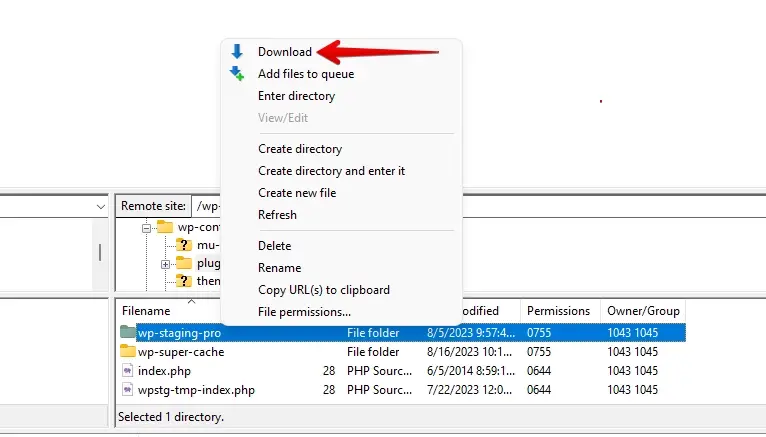The width and height of the screenshot is (766, 437).
Task: Click PHP Sourc... type of wpstg-tmp-index.php
Action: click(x=380, y=390)
